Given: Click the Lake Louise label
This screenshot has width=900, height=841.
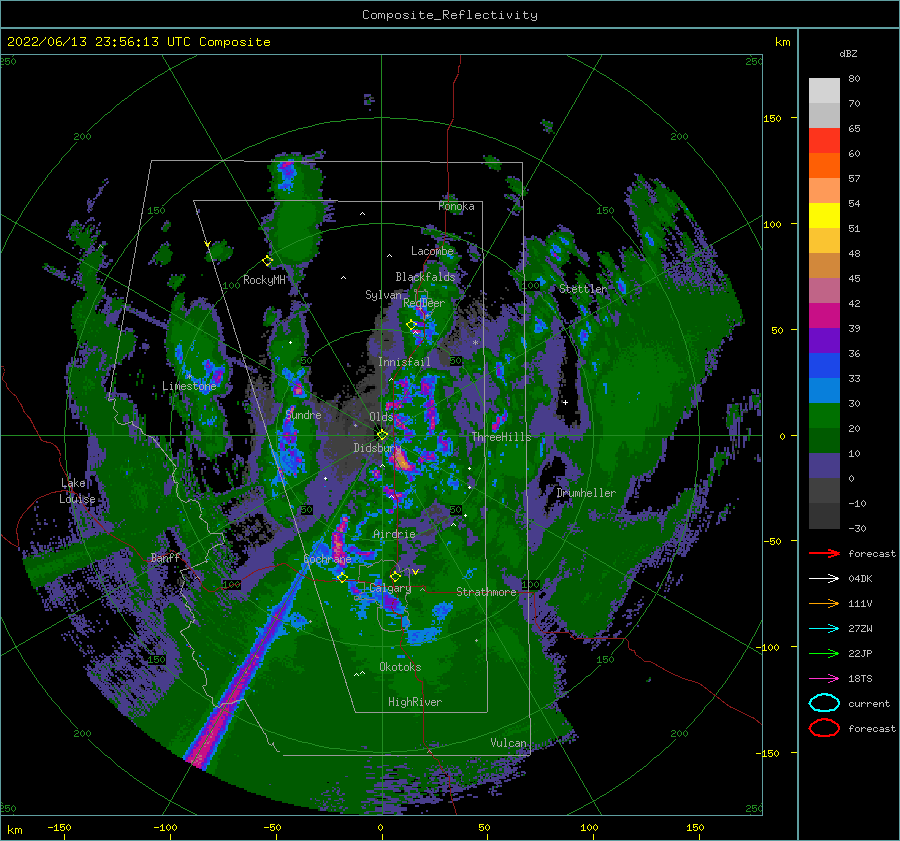Looking at the screenshot, I should click(x=77, y=491).
